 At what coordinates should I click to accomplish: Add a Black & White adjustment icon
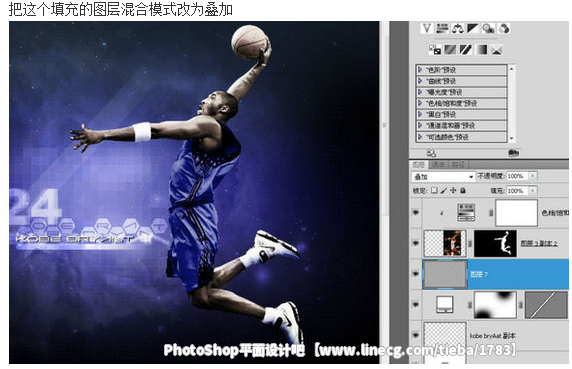click(x=473, y=28)
